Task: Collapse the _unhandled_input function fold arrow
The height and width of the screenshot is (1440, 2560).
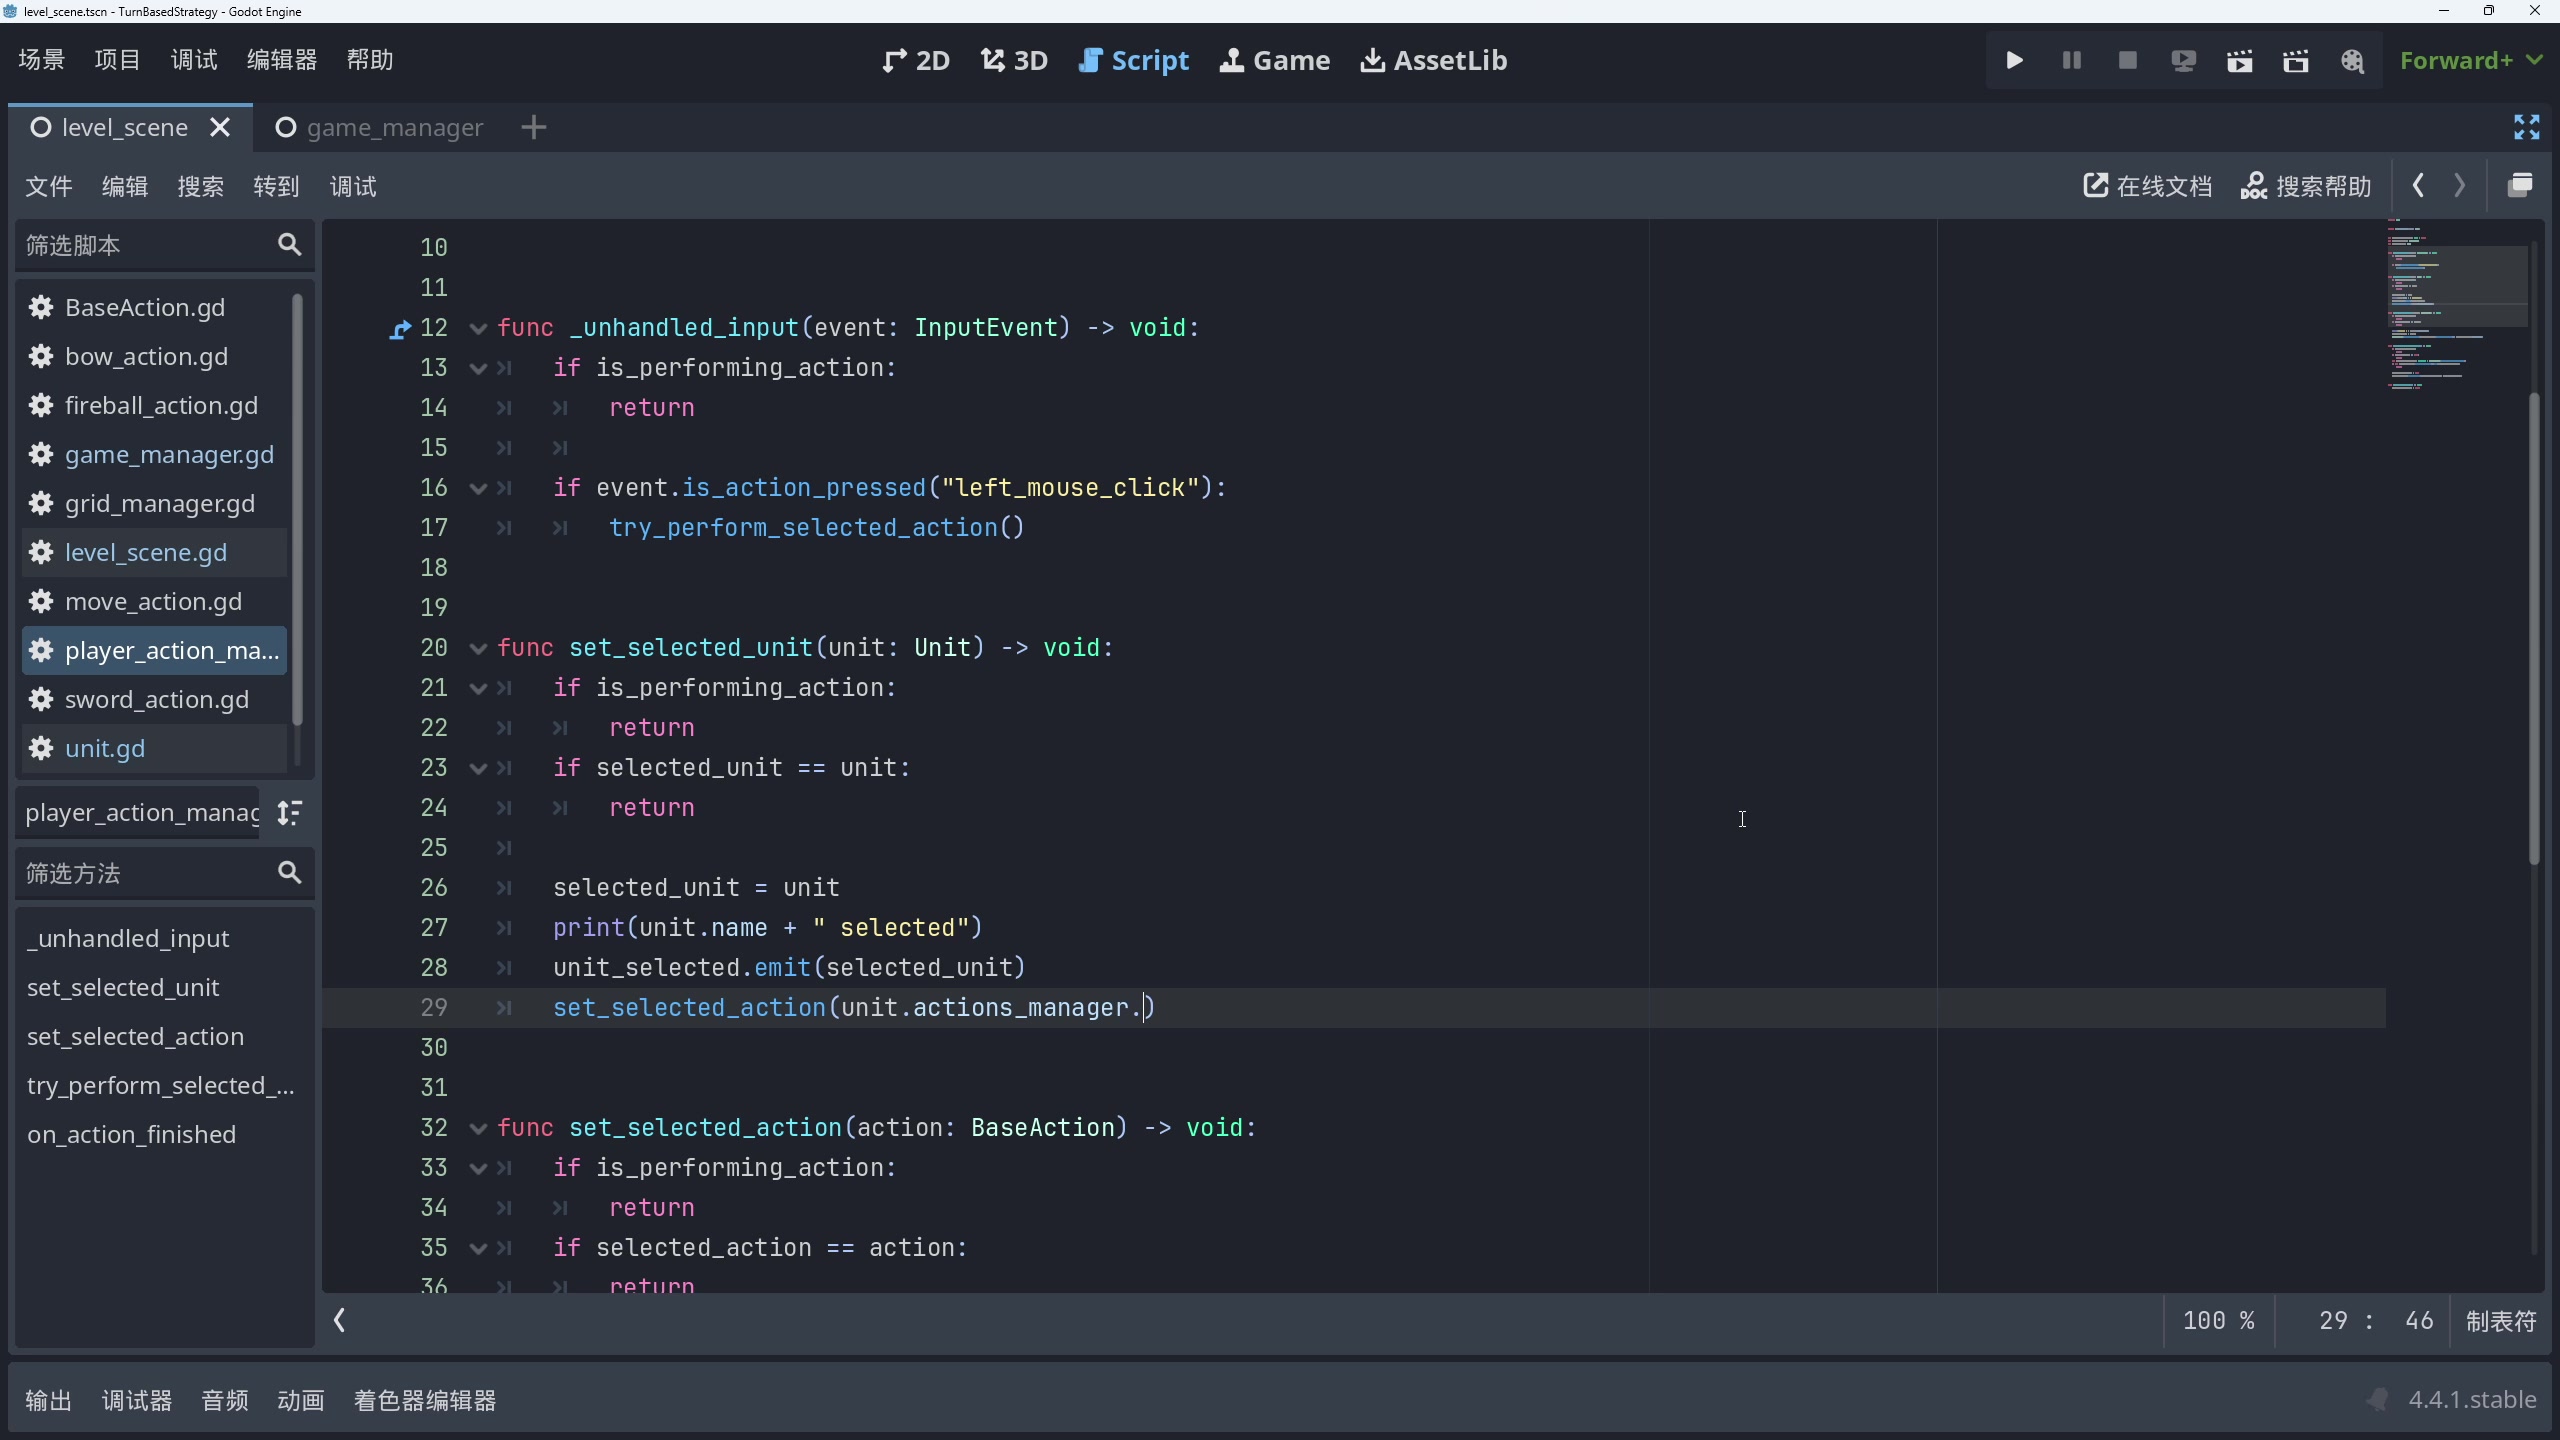Action: pos(477,328)
